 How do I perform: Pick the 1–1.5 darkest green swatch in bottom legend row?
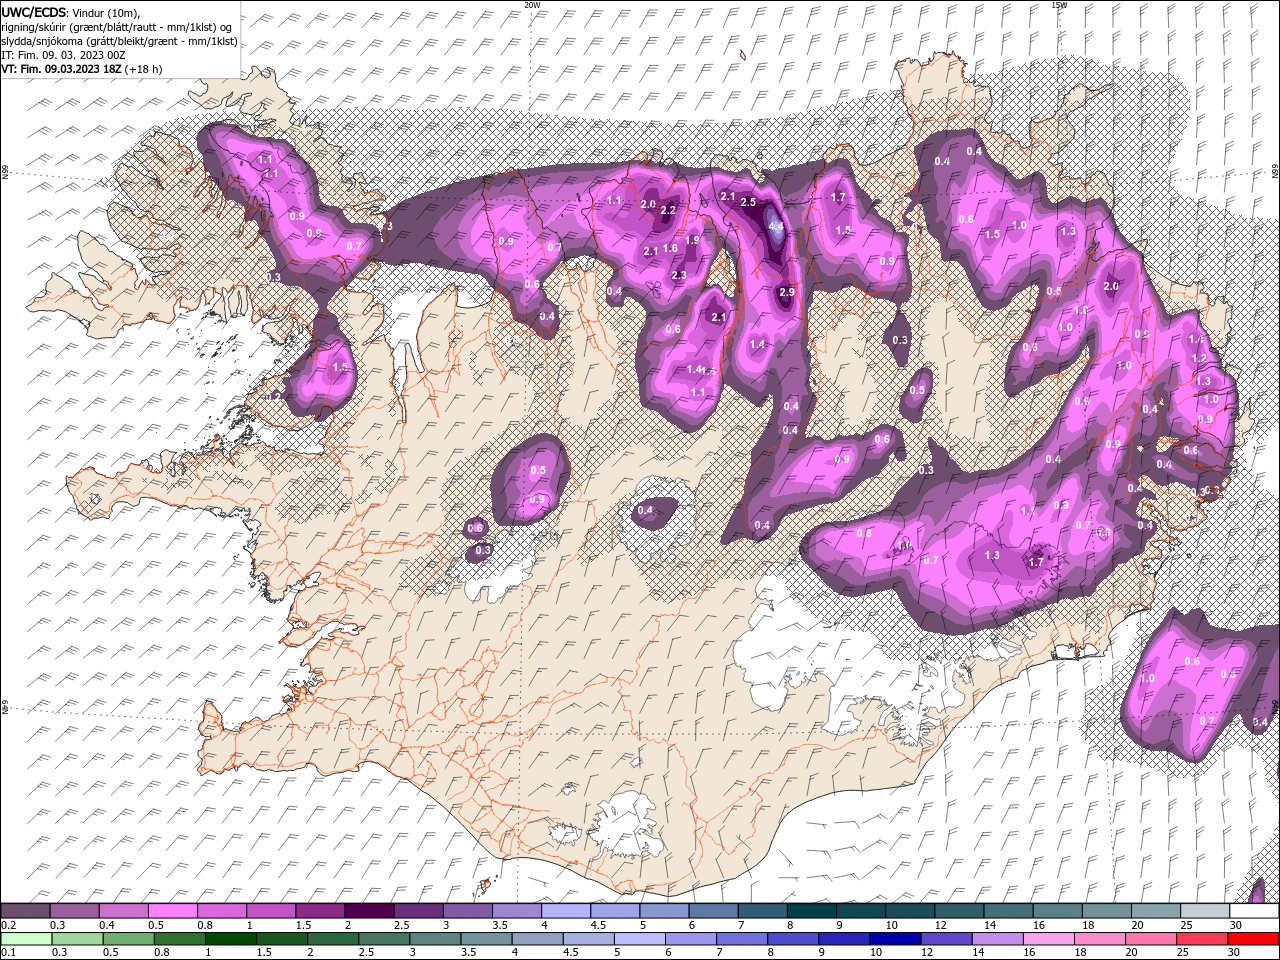[230, 939]
